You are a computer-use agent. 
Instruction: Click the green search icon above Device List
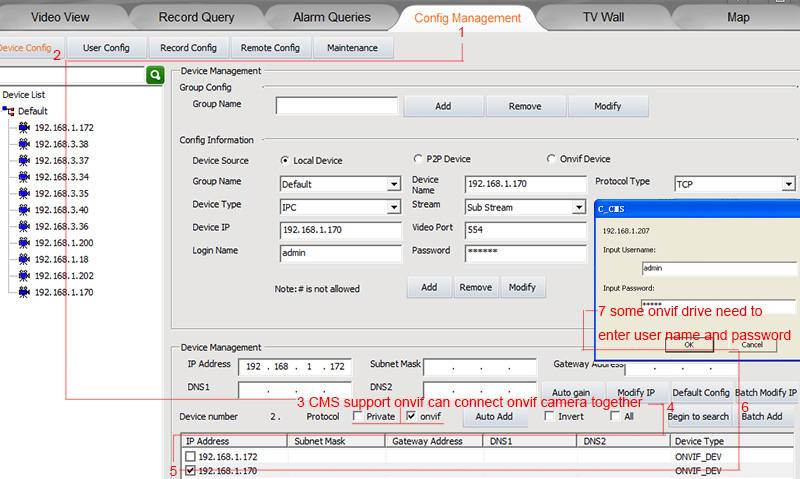coord(155,75)
